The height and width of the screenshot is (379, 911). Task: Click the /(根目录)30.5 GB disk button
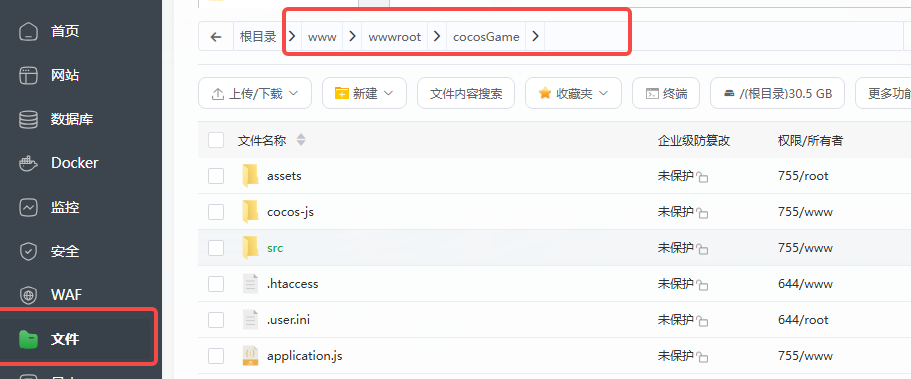point(777,93)
